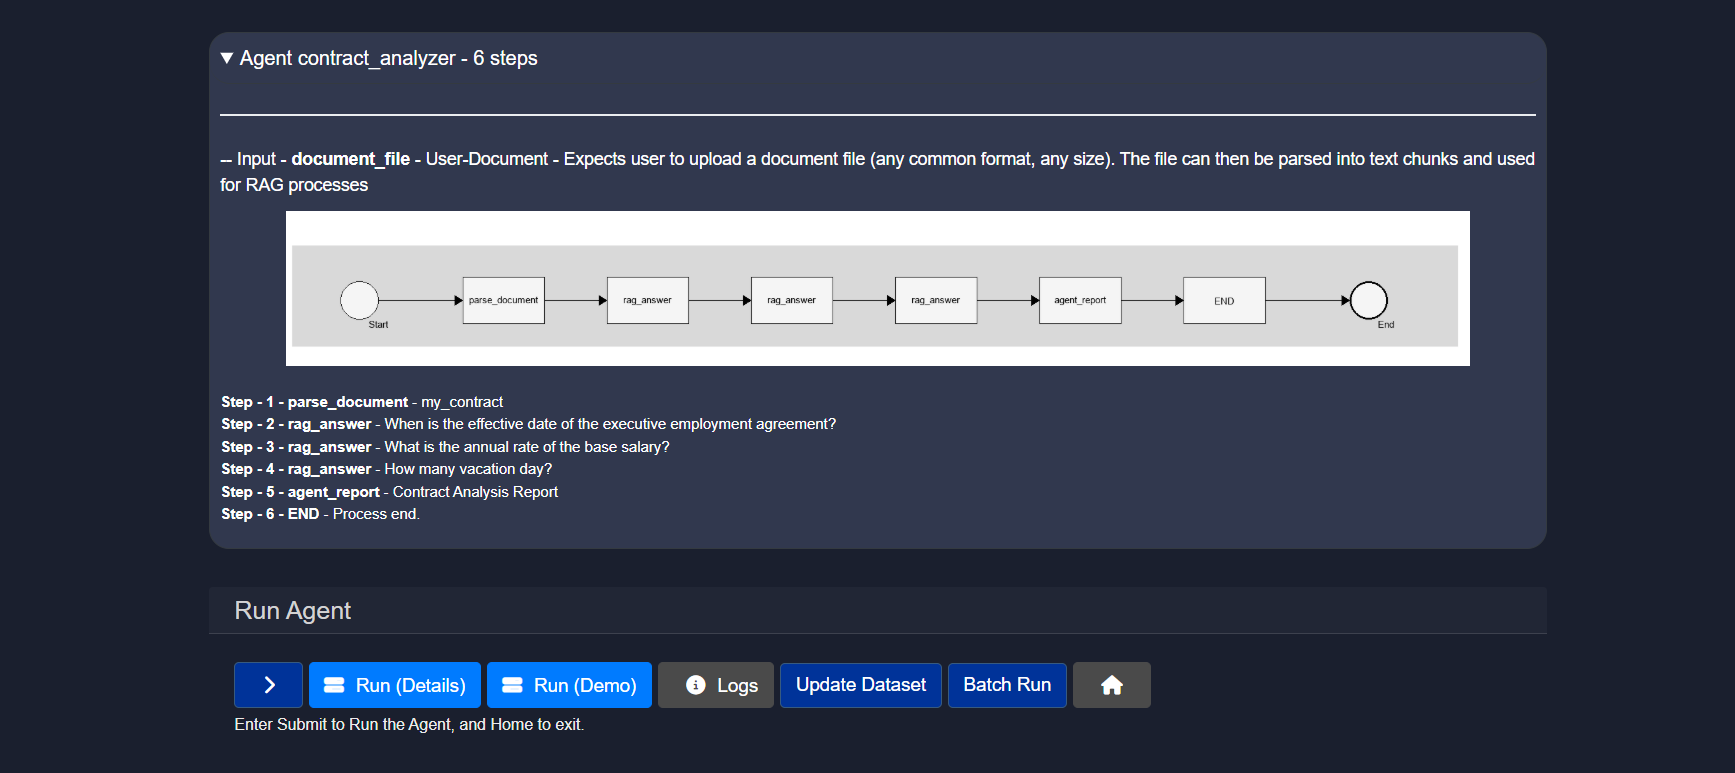Click Step 4 vacation day question line
The width and height of the screenshot is (1735, 773).
tap(386, 469)
